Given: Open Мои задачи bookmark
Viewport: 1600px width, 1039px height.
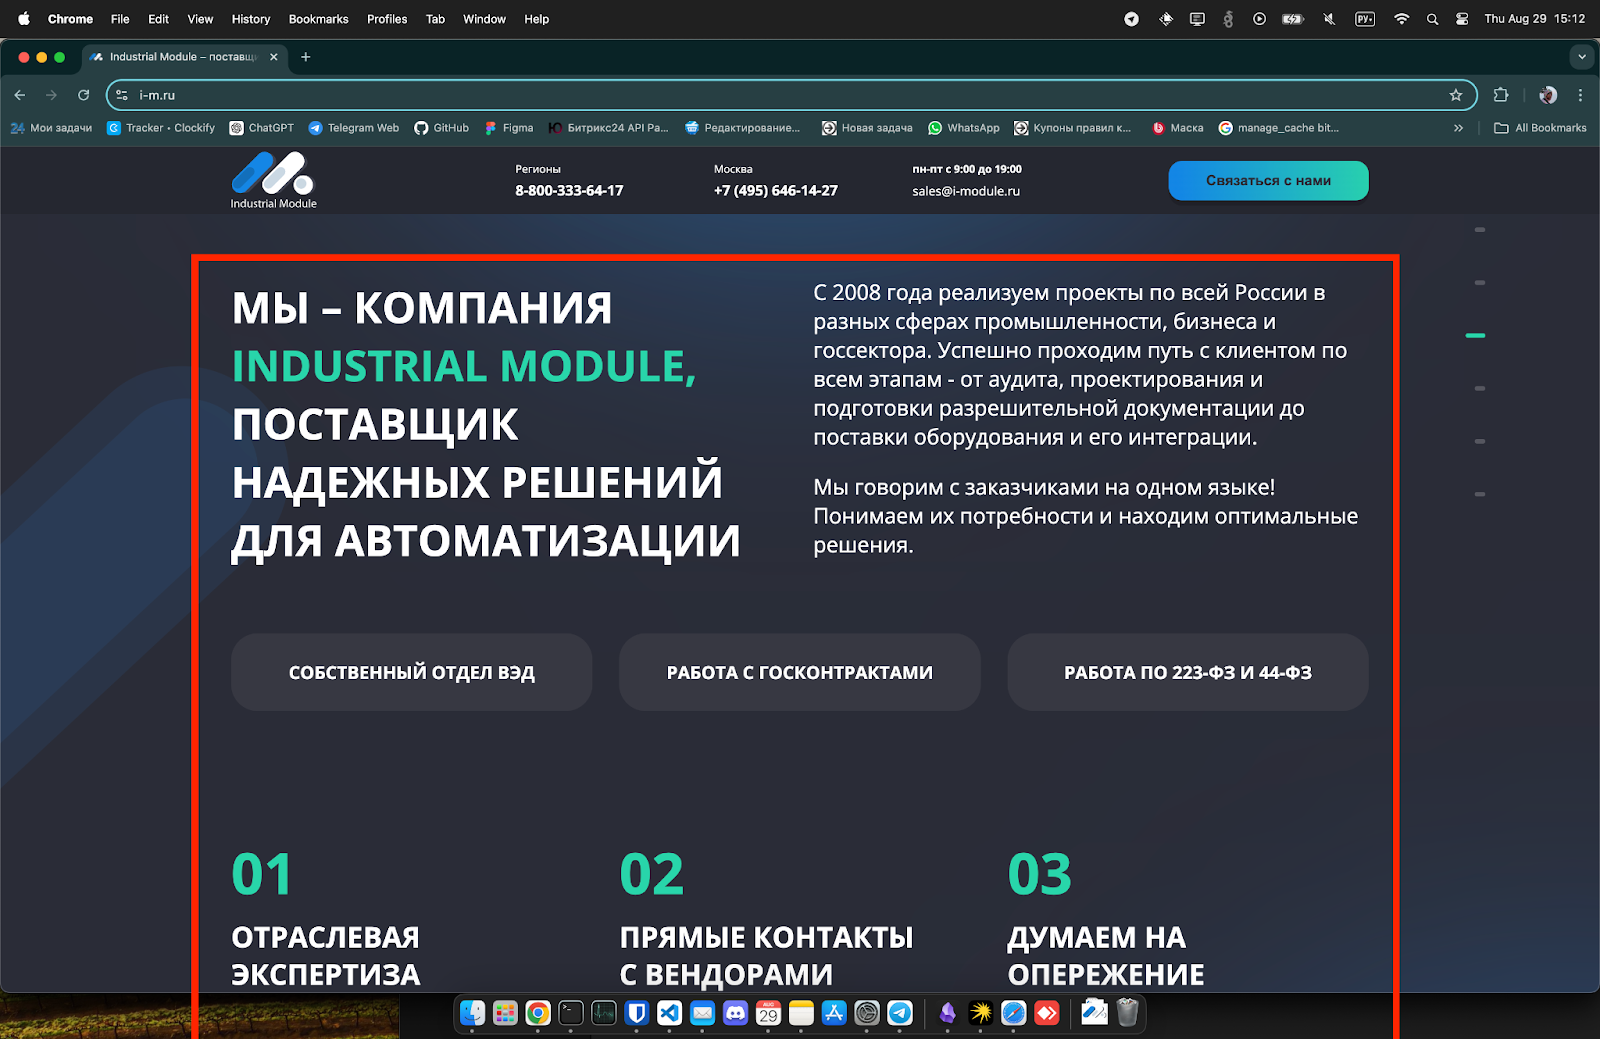Looking at the screenshot, I should [x=51, y=128].
